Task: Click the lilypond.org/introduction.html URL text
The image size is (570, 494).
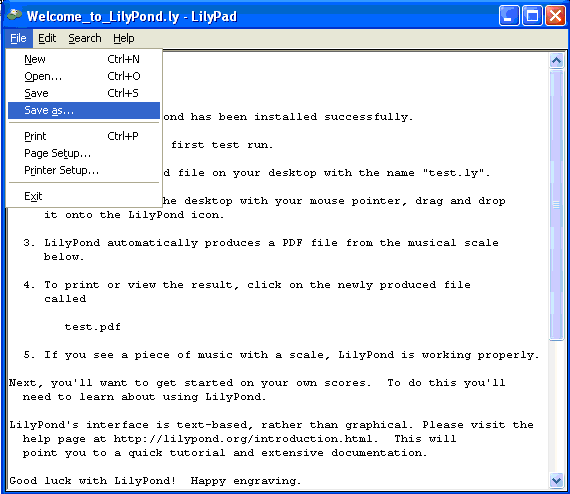Action: point(243,439)
